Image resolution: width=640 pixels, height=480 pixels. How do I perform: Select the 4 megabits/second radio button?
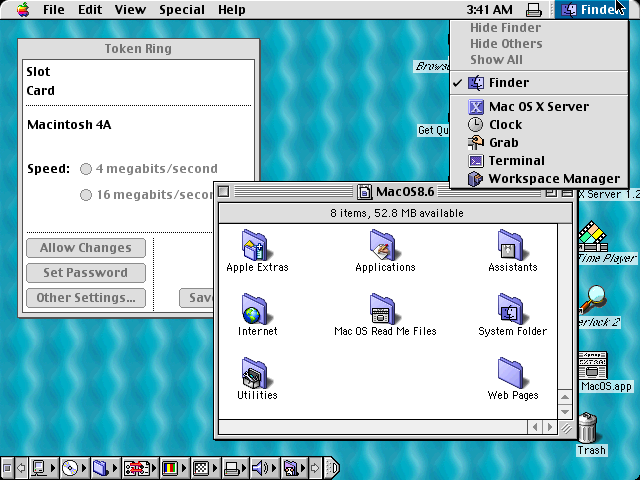coord(86,169)
